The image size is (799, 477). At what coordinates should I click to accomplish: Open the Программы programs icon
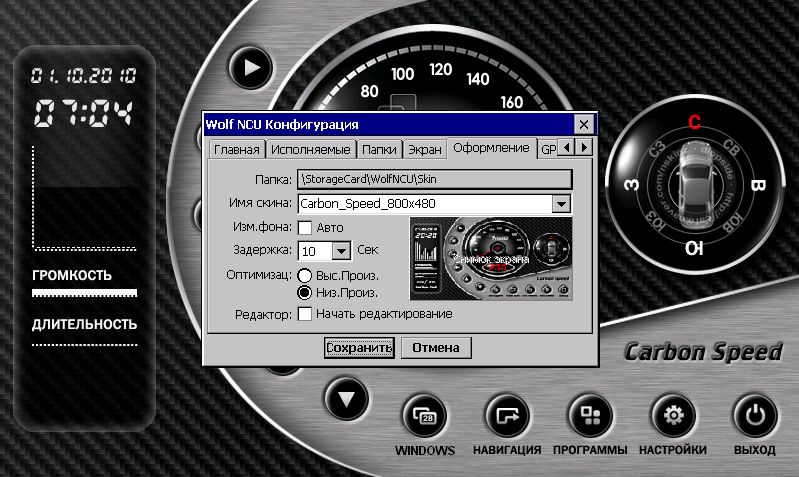[x=591, y=415]
